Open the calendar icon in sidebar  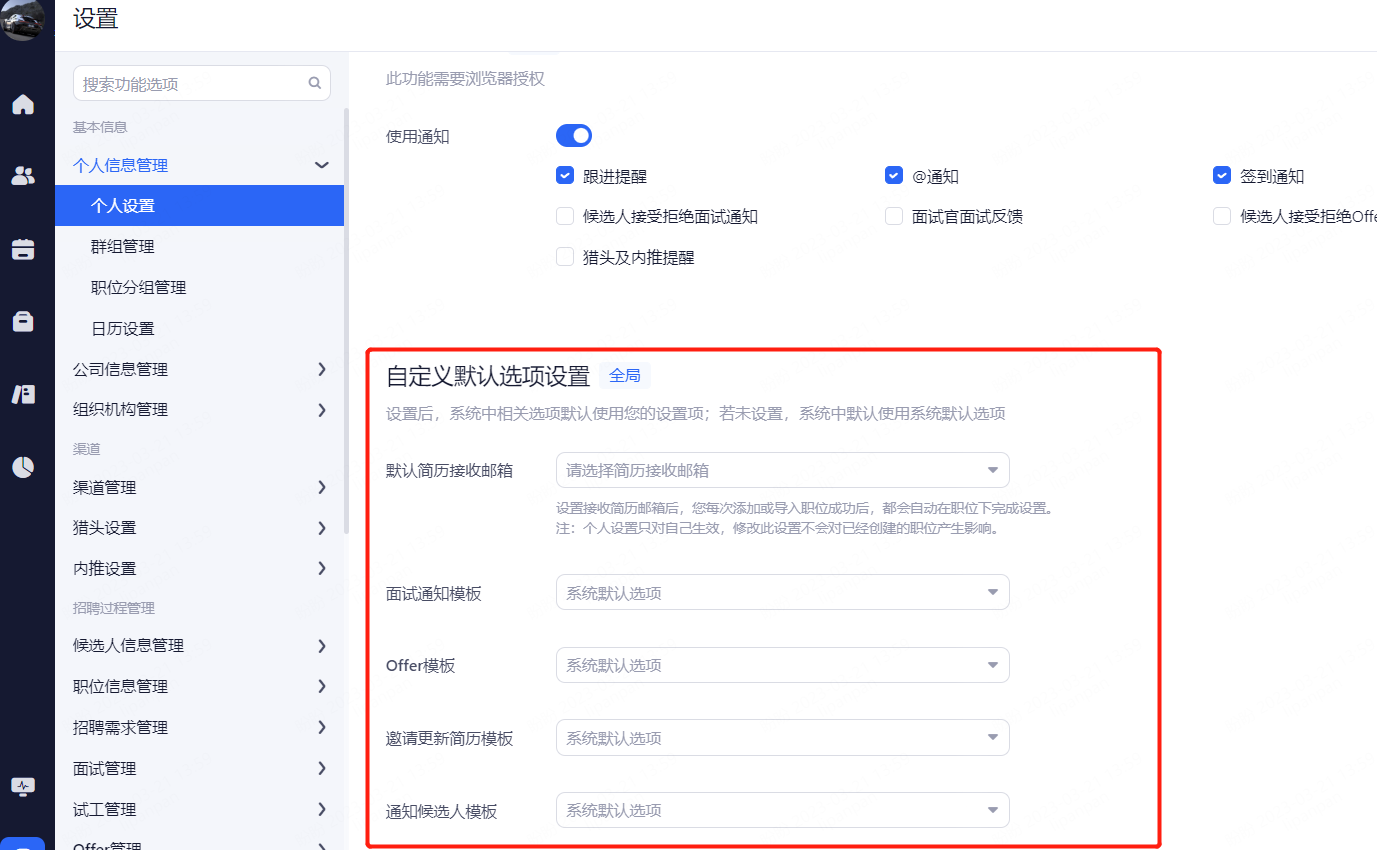23,249
